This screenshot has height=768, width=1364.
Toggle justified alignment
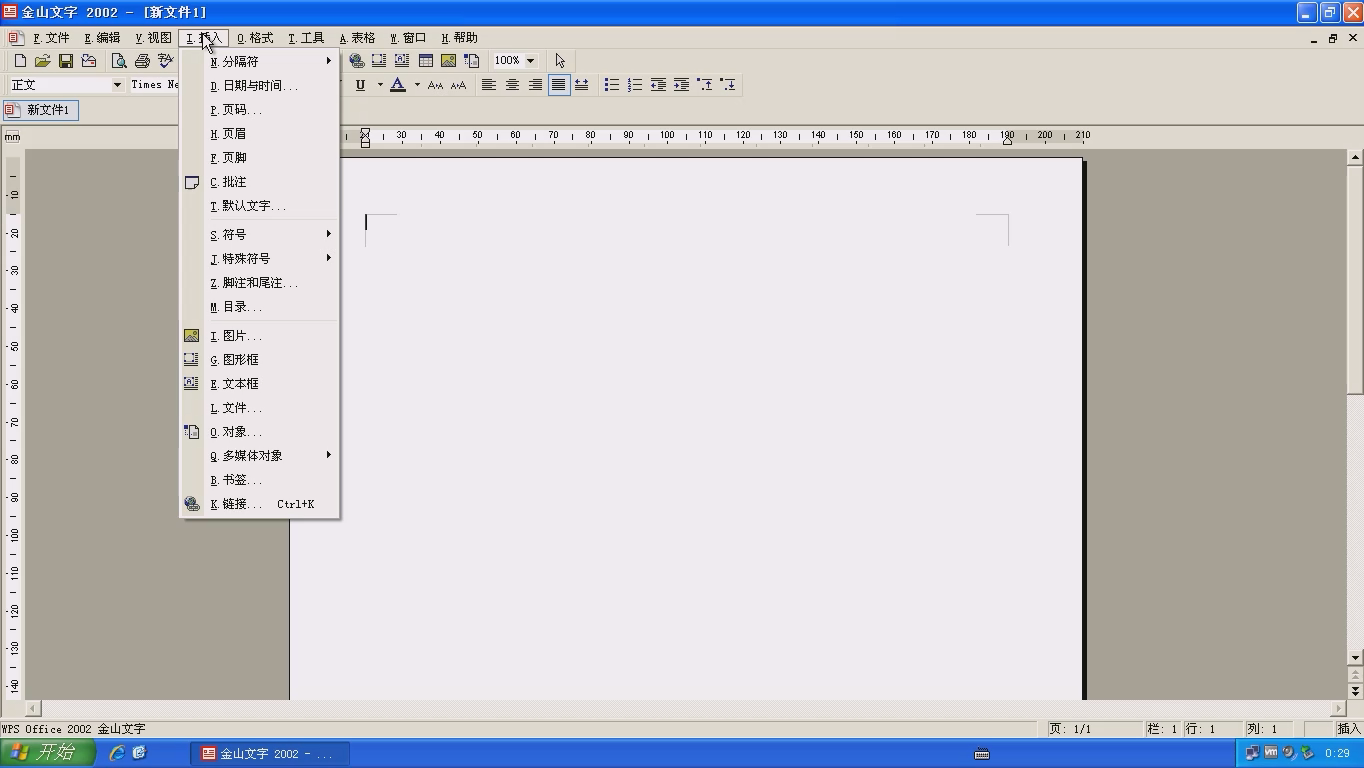pos(558,85)
